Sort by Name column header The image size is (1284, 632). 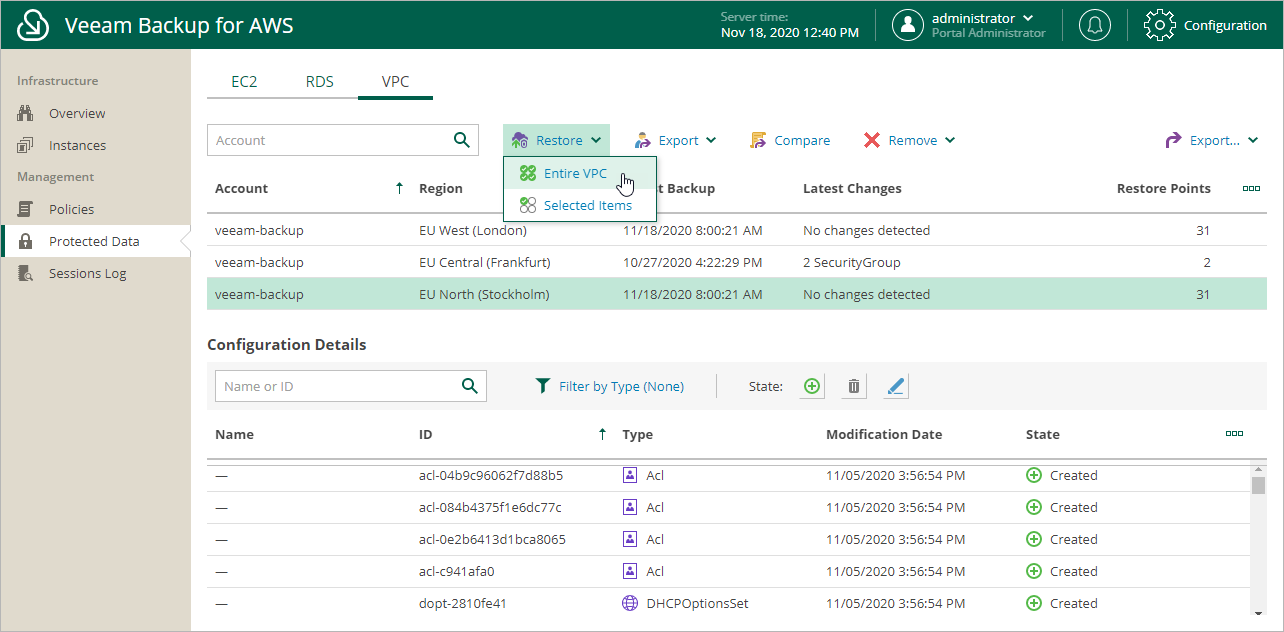pos(234,434)
